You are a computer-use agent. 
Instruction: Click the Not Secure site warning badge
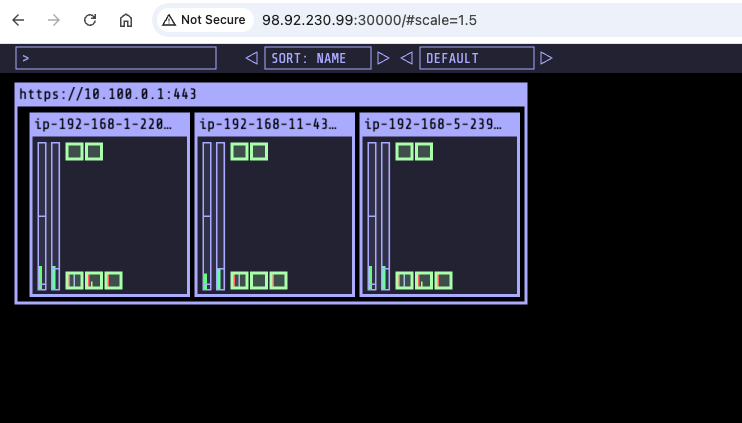point(204,20)
